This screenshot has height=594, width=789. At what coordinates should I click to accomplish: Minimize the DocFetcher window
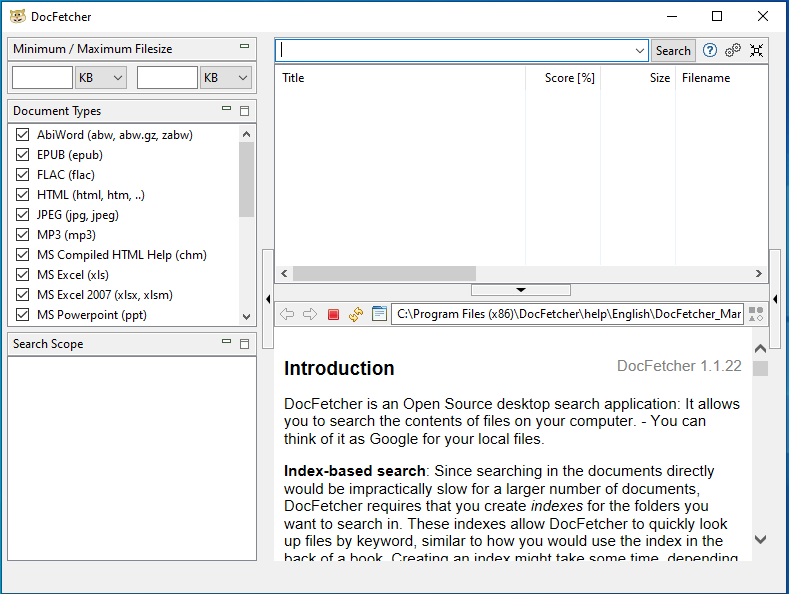pyautogui.click(x=672, y=16)
